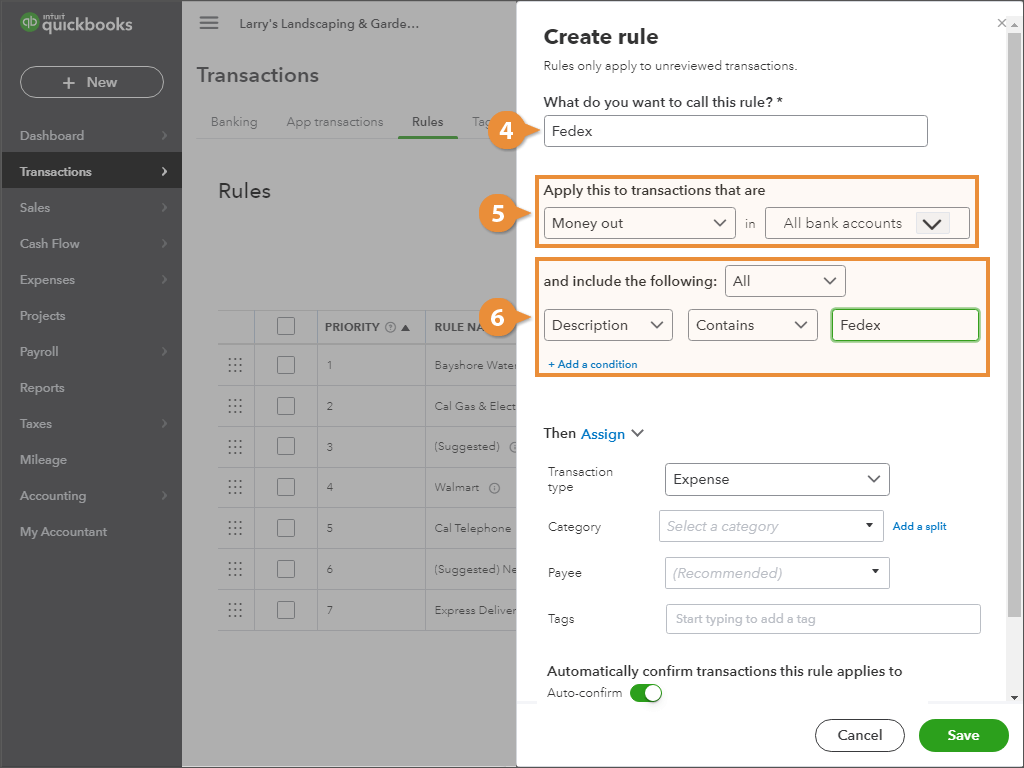Click the Priority column help icon
Image resolution: width=1024 pixels, height=768 pixels.
[x=391, y=327]
